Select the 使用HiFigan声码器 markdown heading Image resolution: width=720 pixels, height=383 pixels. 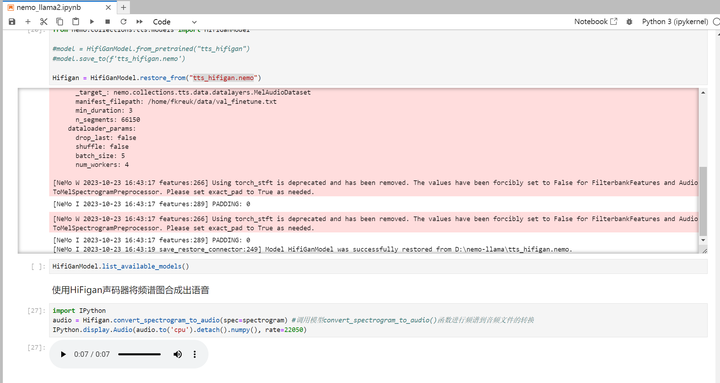tap(130, 290)
